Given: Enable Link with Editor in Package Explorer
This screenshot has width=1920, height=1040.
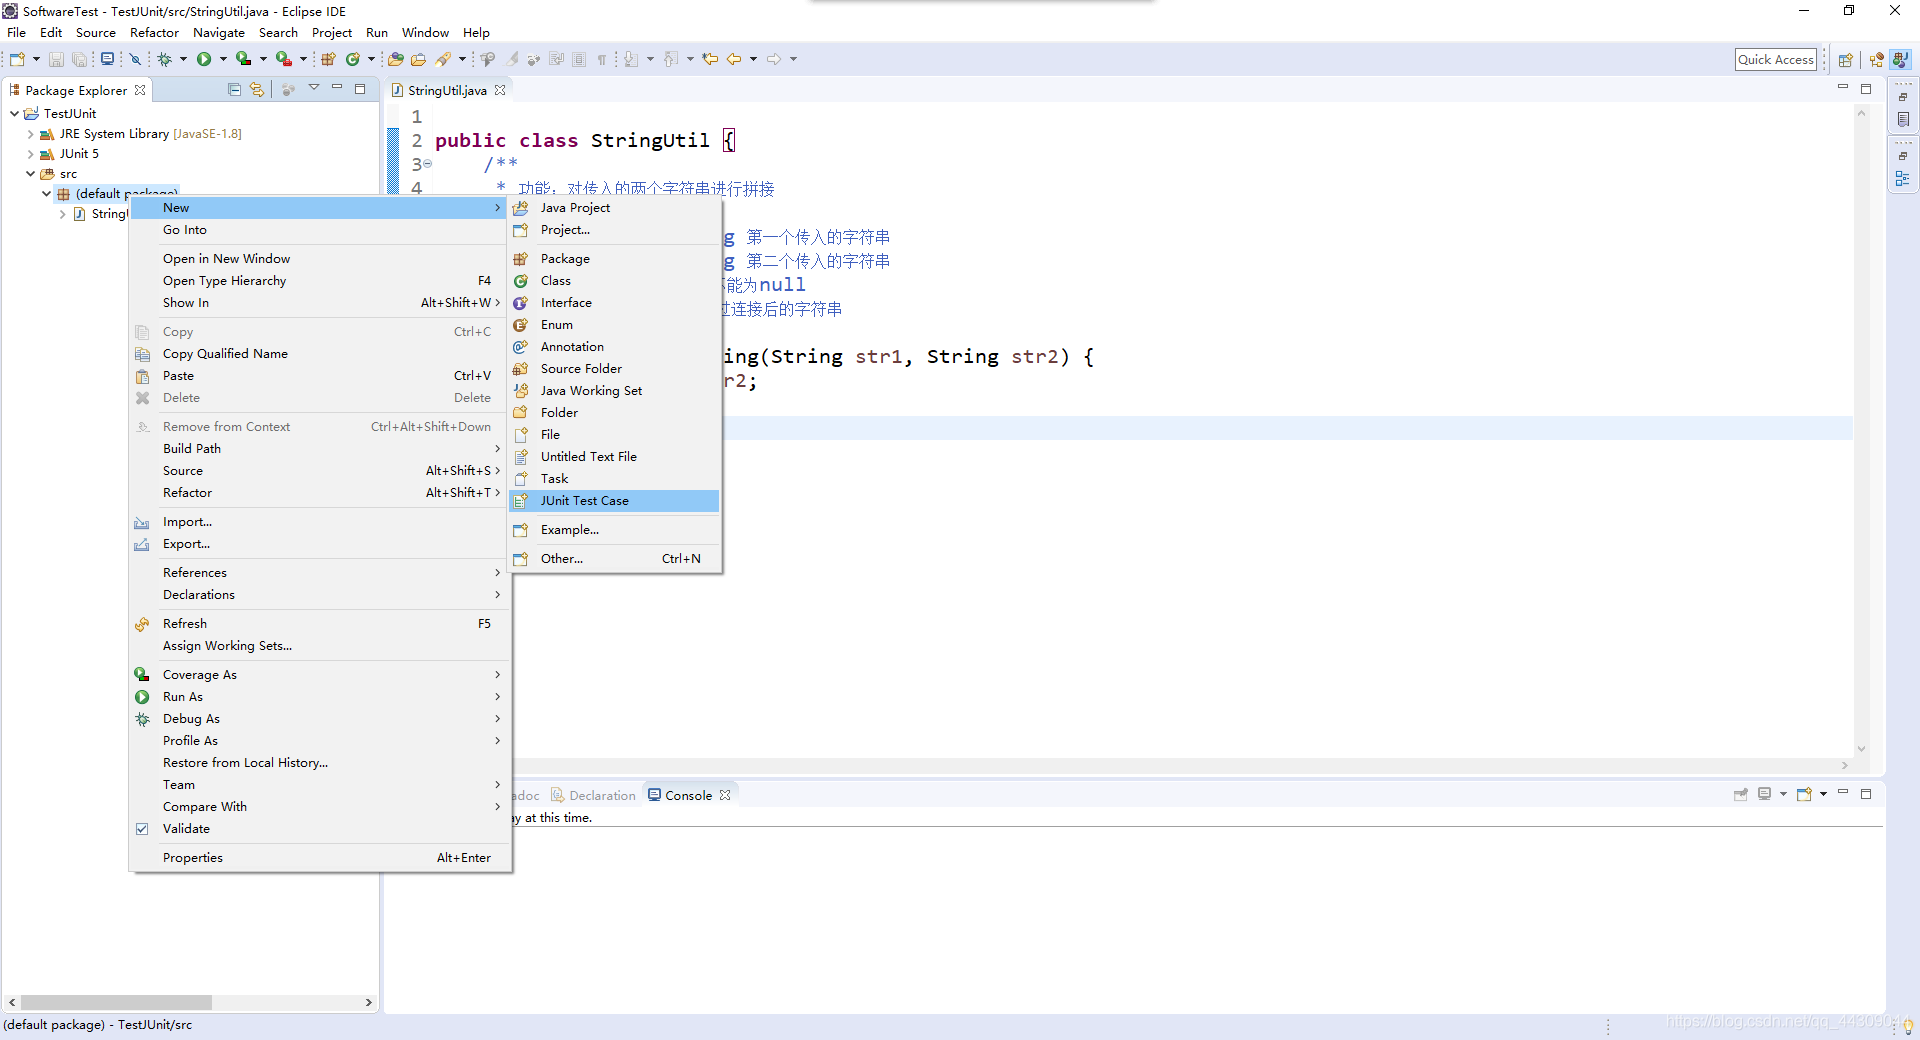Looking at the screenshot, I should (258, 89).
